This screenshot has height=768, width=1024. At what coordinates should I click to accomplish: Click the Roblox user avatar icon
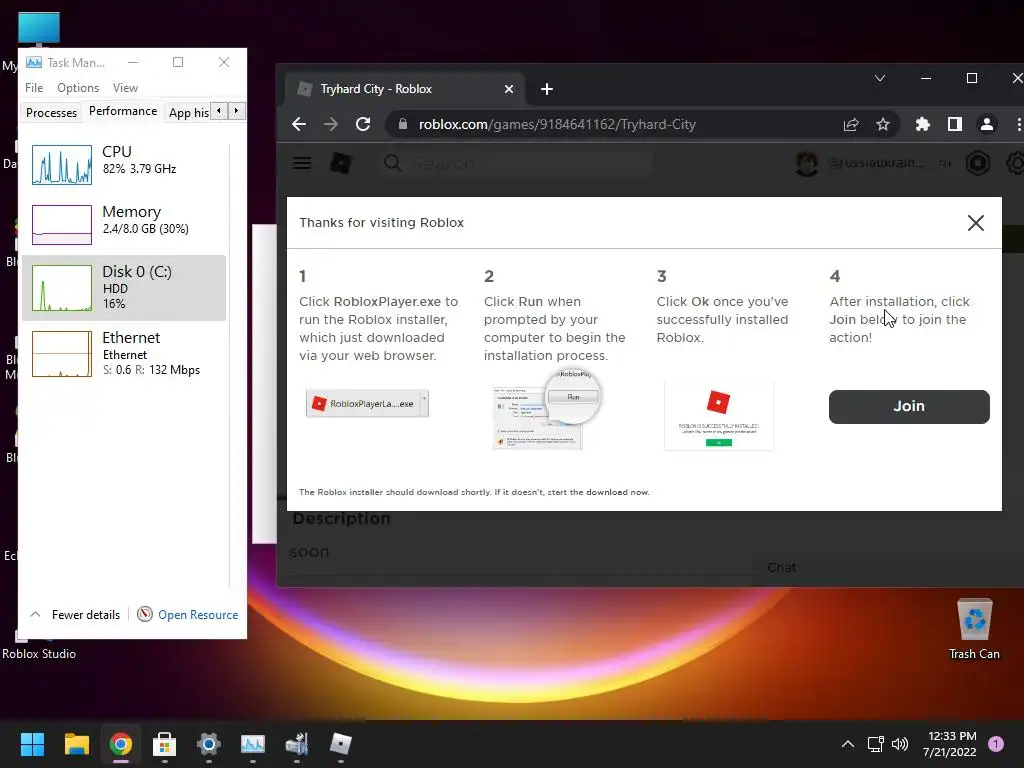(807, 163)
